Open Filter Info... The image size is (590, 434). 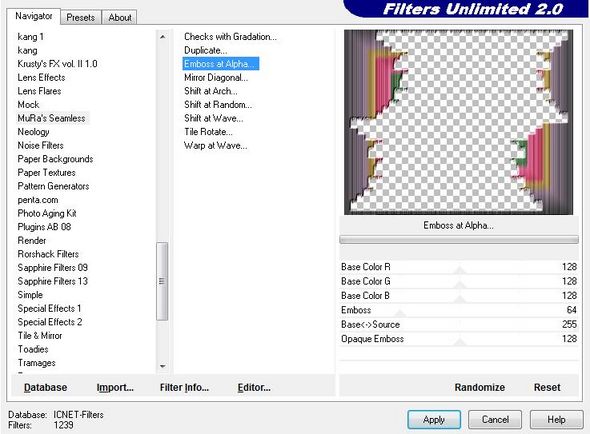[184, 387]
